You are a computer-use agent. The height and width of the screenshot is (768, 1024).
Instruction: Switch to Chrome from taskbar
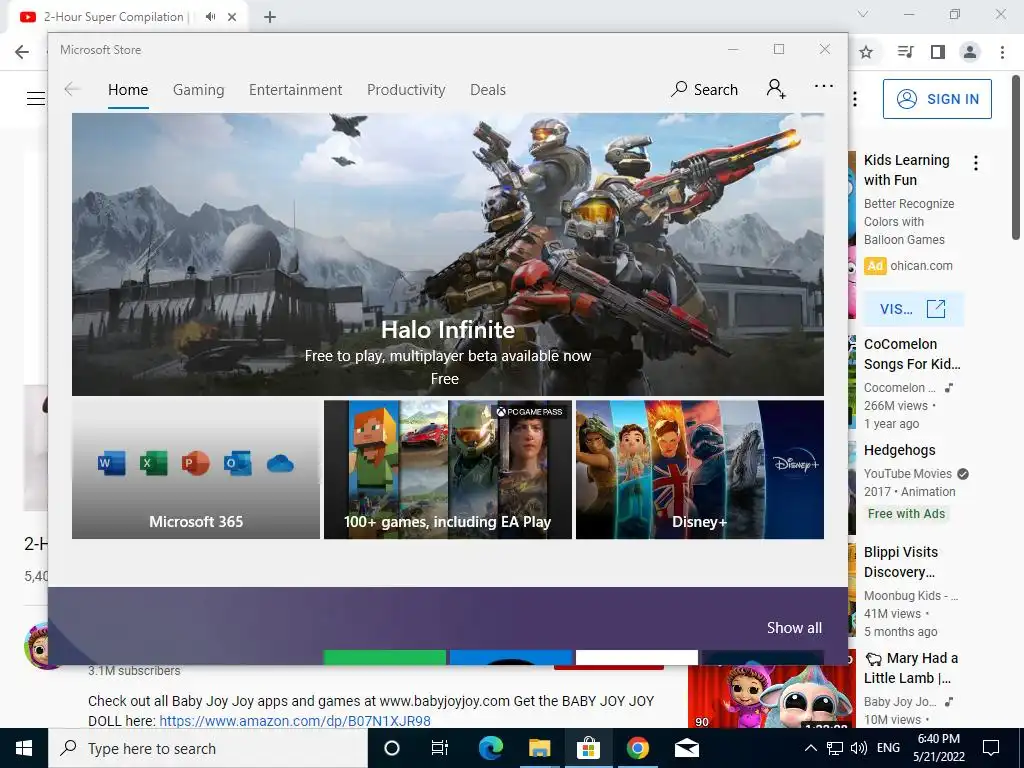(637, 748)
